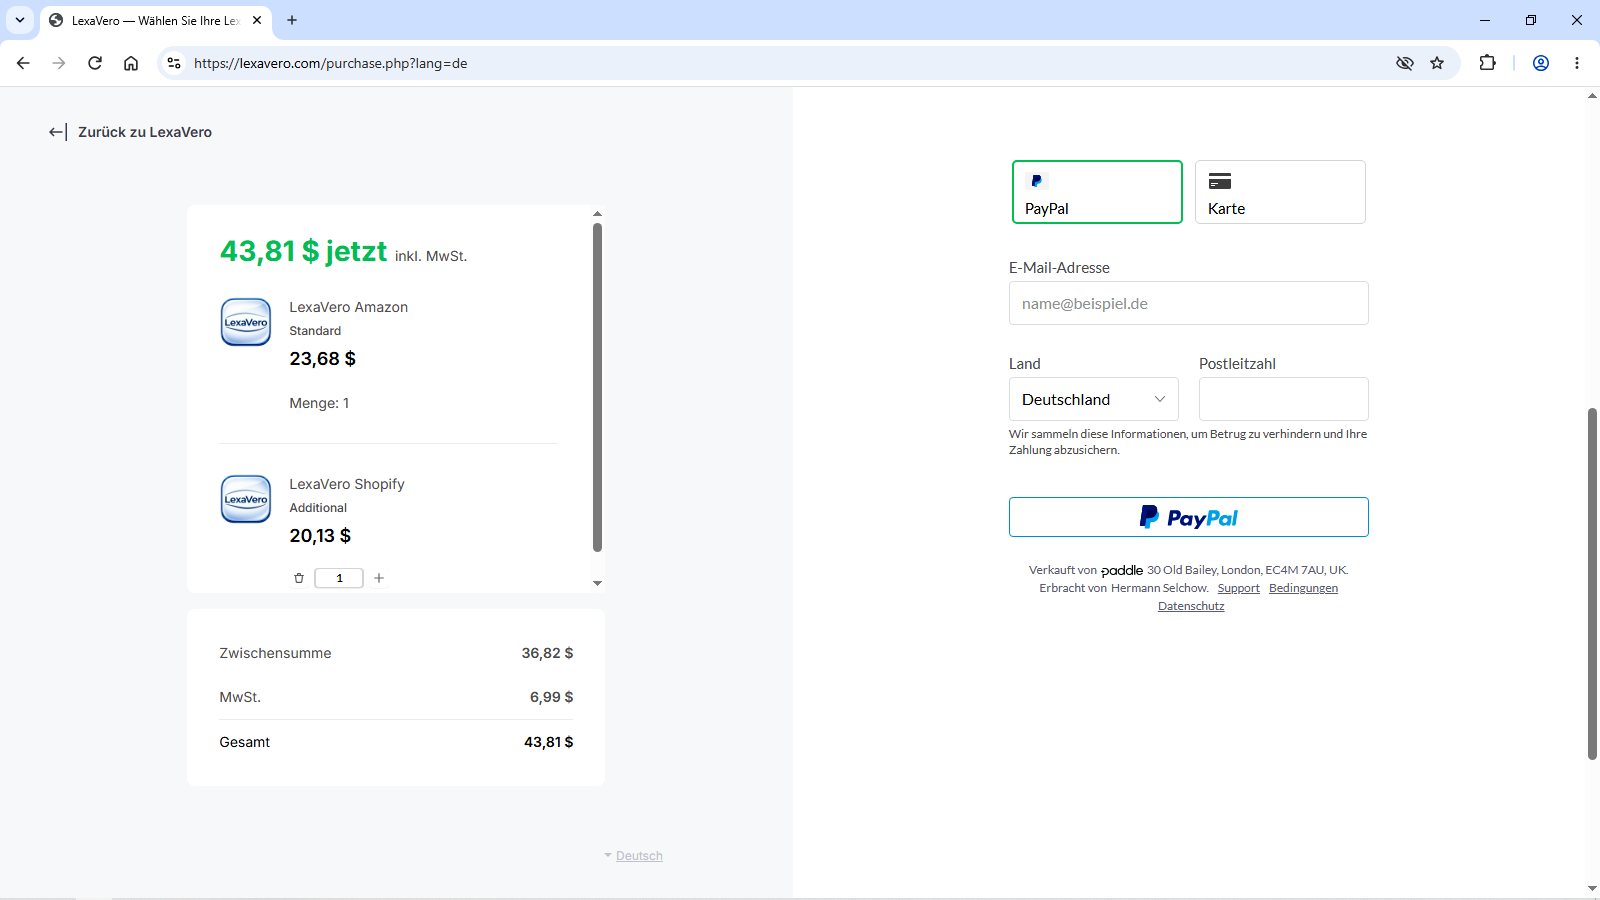Open the browser profile menu
1600x900 pixels.
click(x=1541, y=63)
